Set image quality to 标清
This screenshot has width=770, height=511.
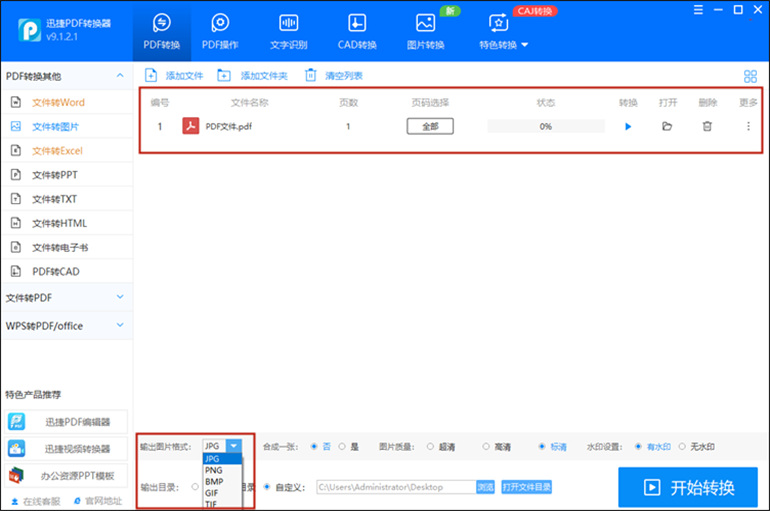pos(542,447)
